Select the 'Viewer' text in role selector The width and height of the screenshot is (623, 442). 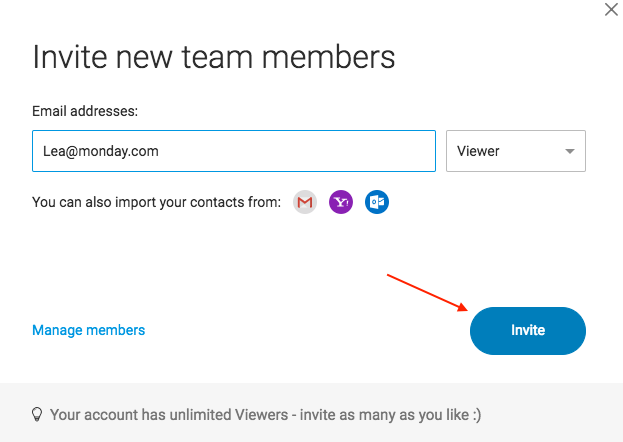(478, 151)
